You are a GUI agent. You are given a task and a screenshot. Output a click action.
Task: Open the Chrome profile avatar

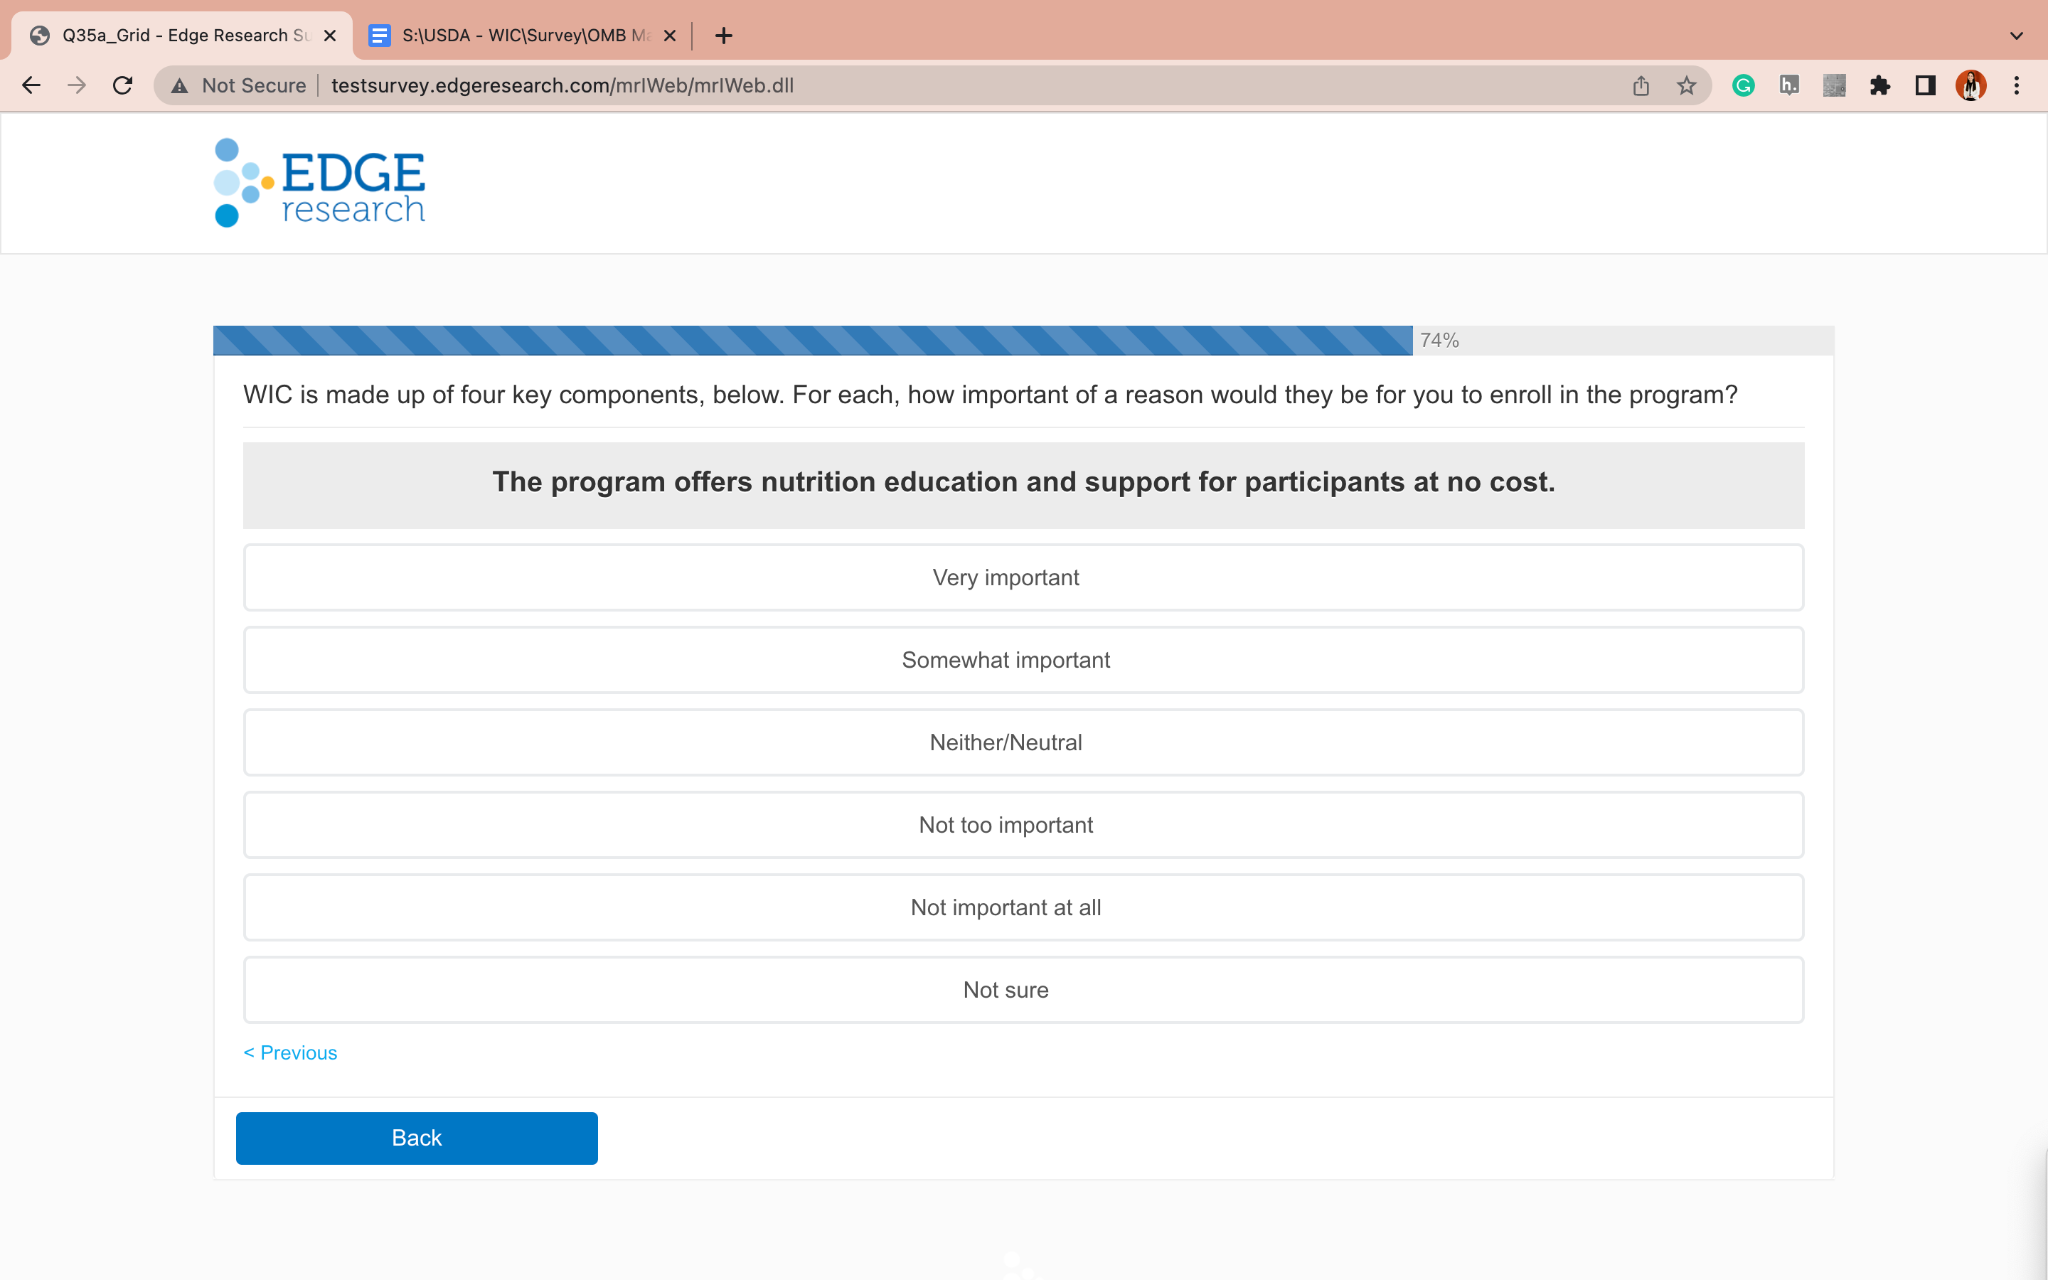[x=1970, y=86]
